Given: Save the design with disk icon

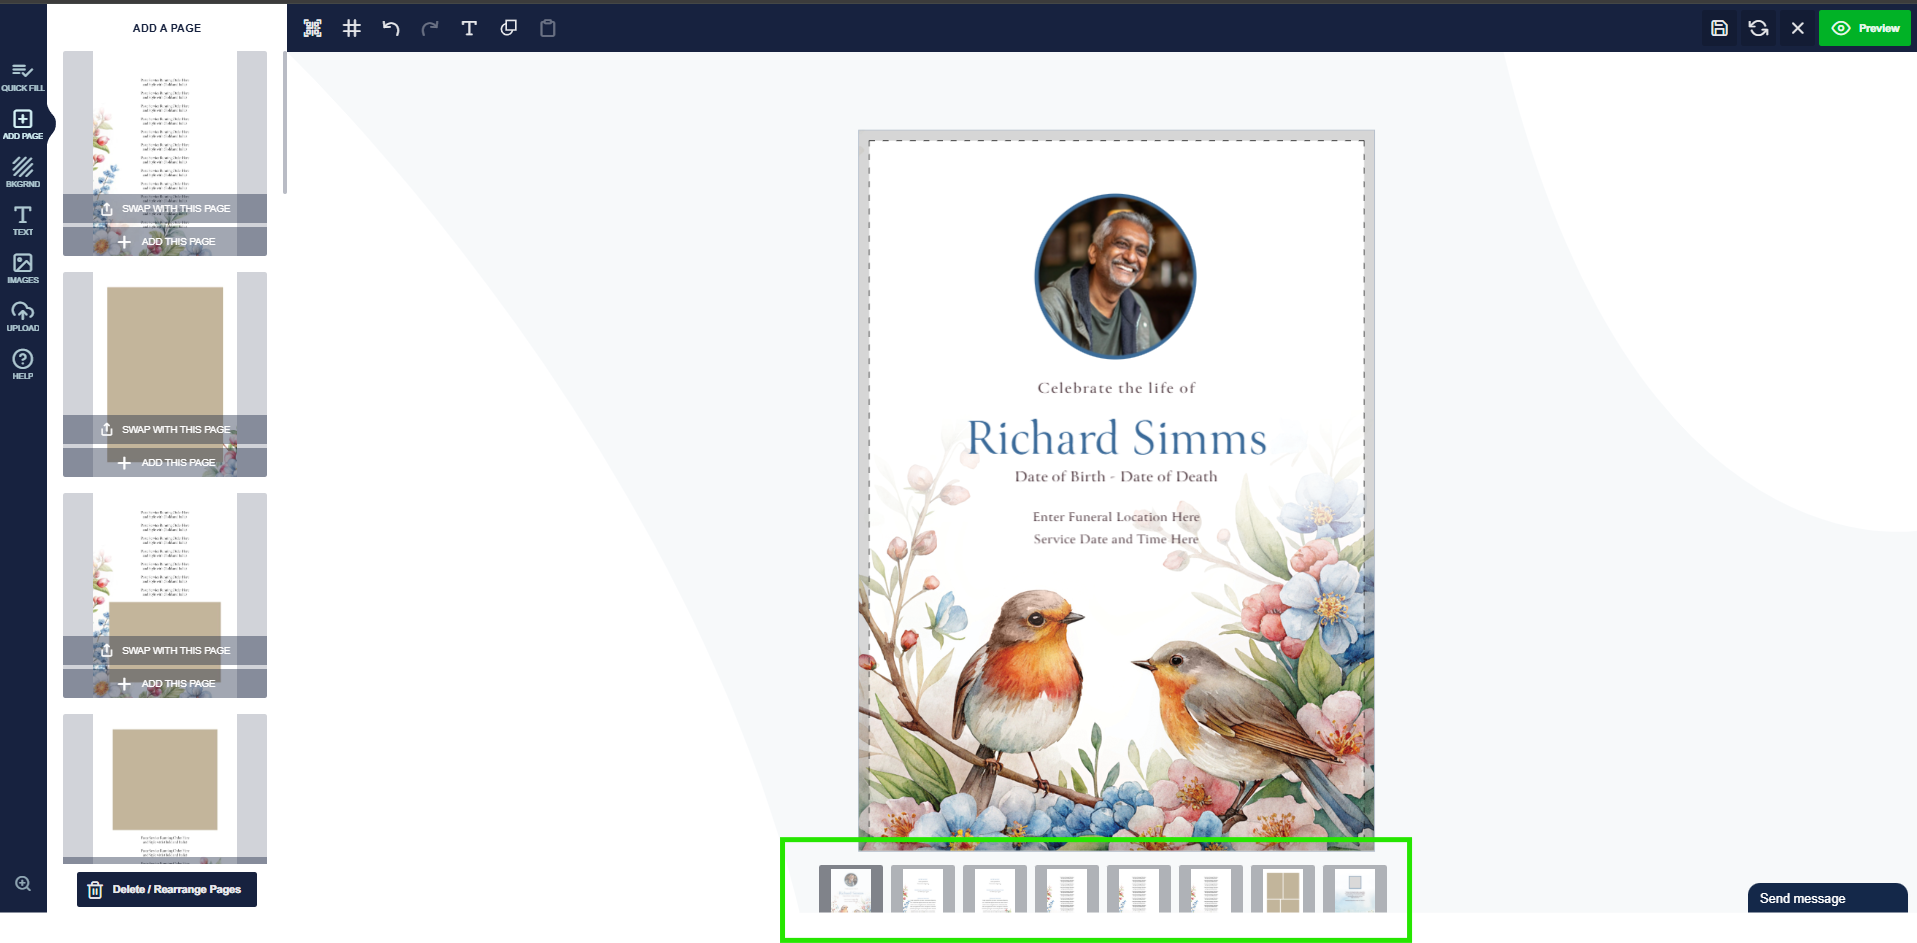Looking at the screenshot, I should click(x=1719, y=28).
